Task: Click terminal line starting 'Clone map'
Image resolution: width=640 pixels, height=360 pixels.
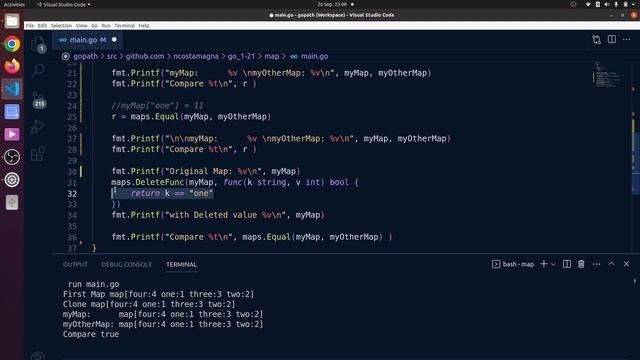Action: pos(149,304)
